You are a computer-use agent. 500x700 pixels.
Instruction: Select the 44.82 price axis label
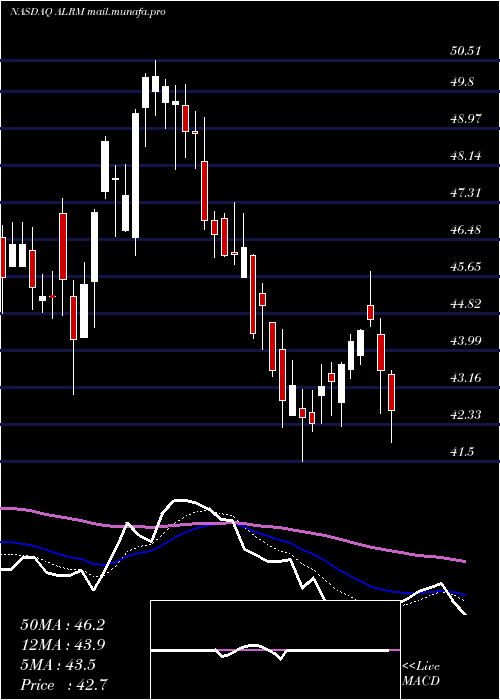click(465, 304)
